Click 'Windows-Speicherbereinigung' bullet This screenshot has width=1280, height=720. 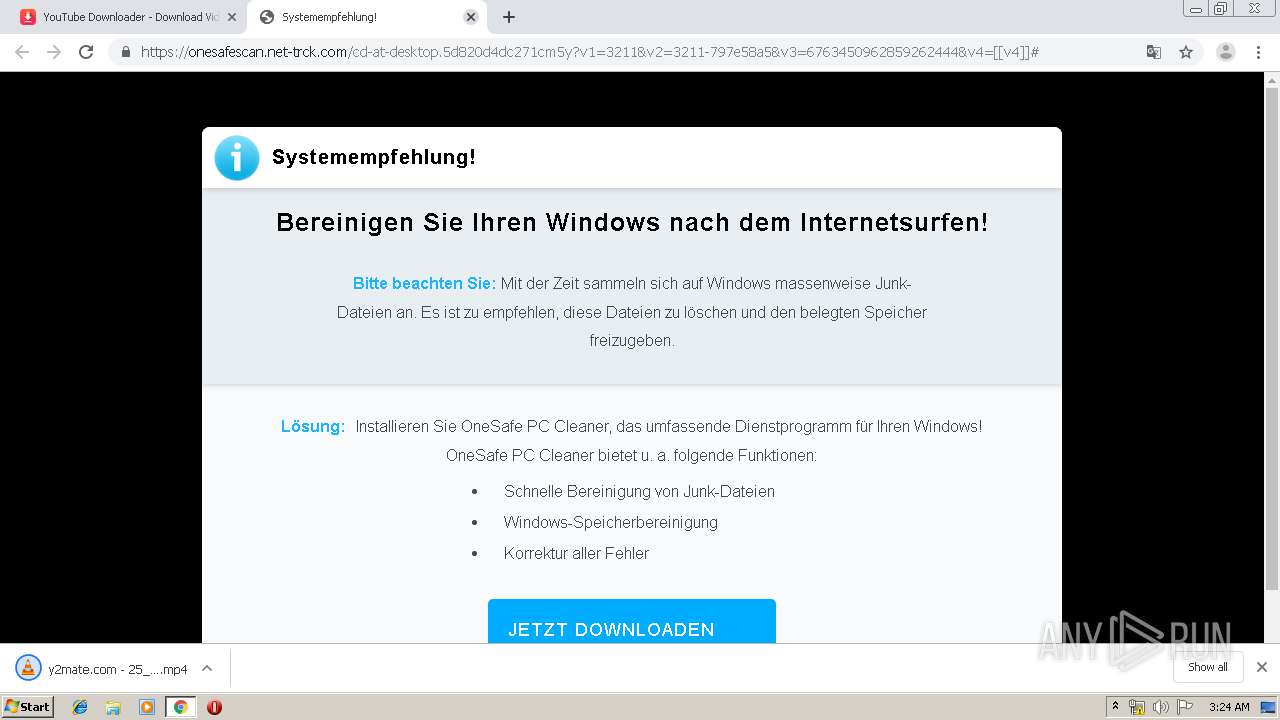(611, 522)
